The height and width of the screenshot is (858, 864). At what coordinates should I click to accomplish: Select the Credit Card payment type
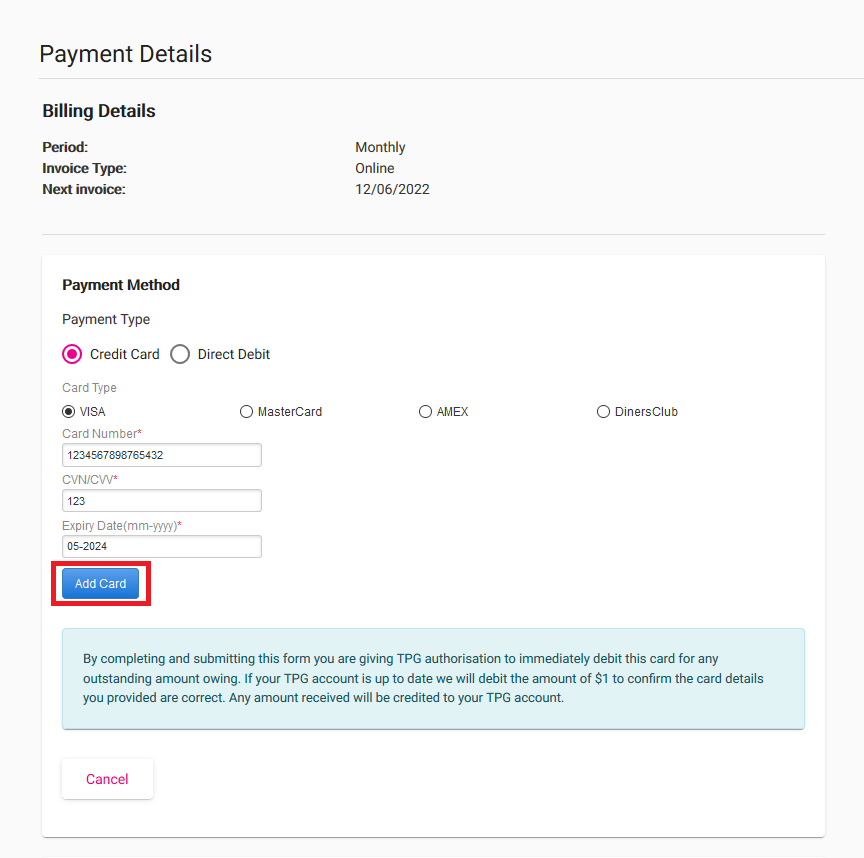(71, 354)
